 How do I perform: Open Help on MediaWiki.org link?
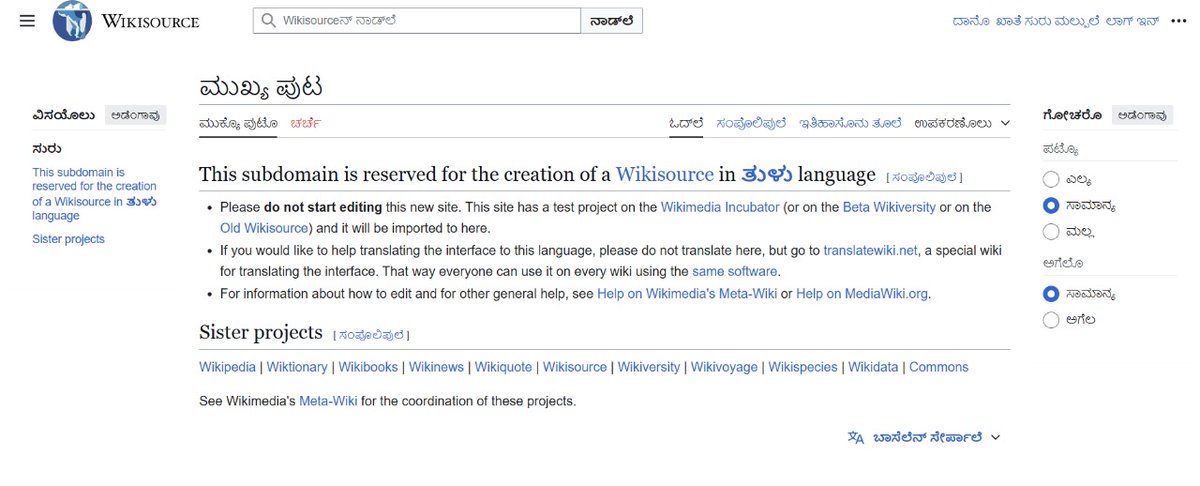863,294
